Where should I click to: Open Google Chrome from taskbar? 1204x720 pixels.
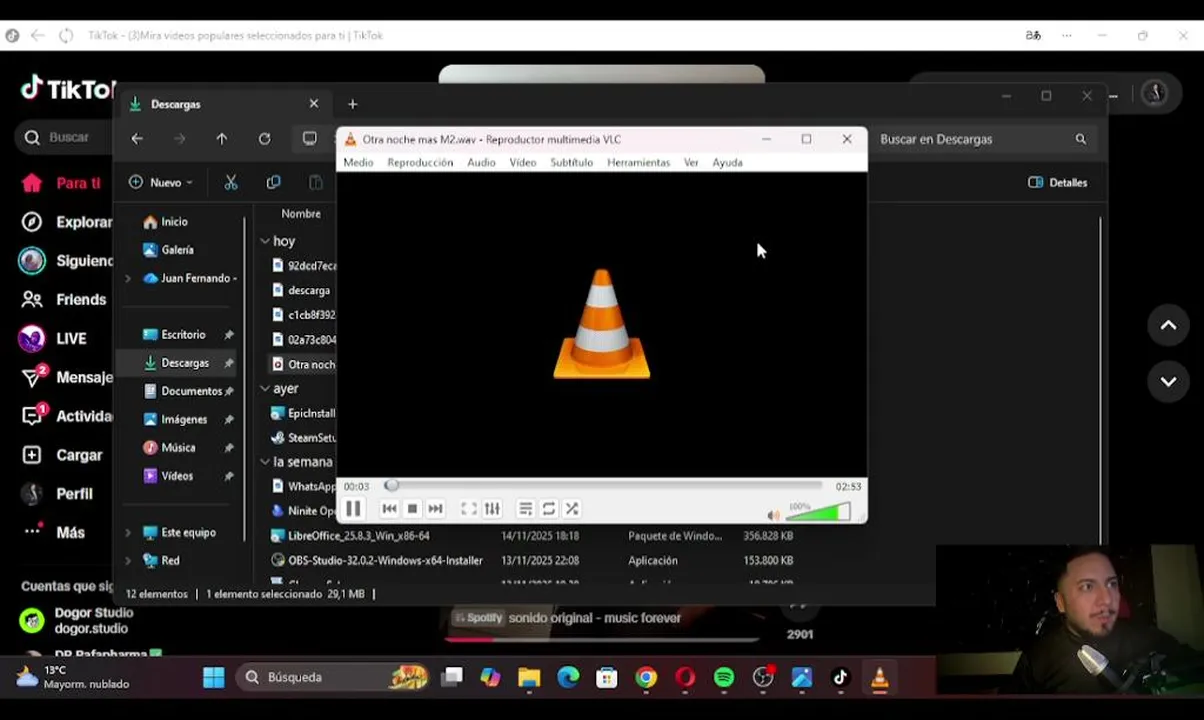pyautogui.click(x=646, y=678)
